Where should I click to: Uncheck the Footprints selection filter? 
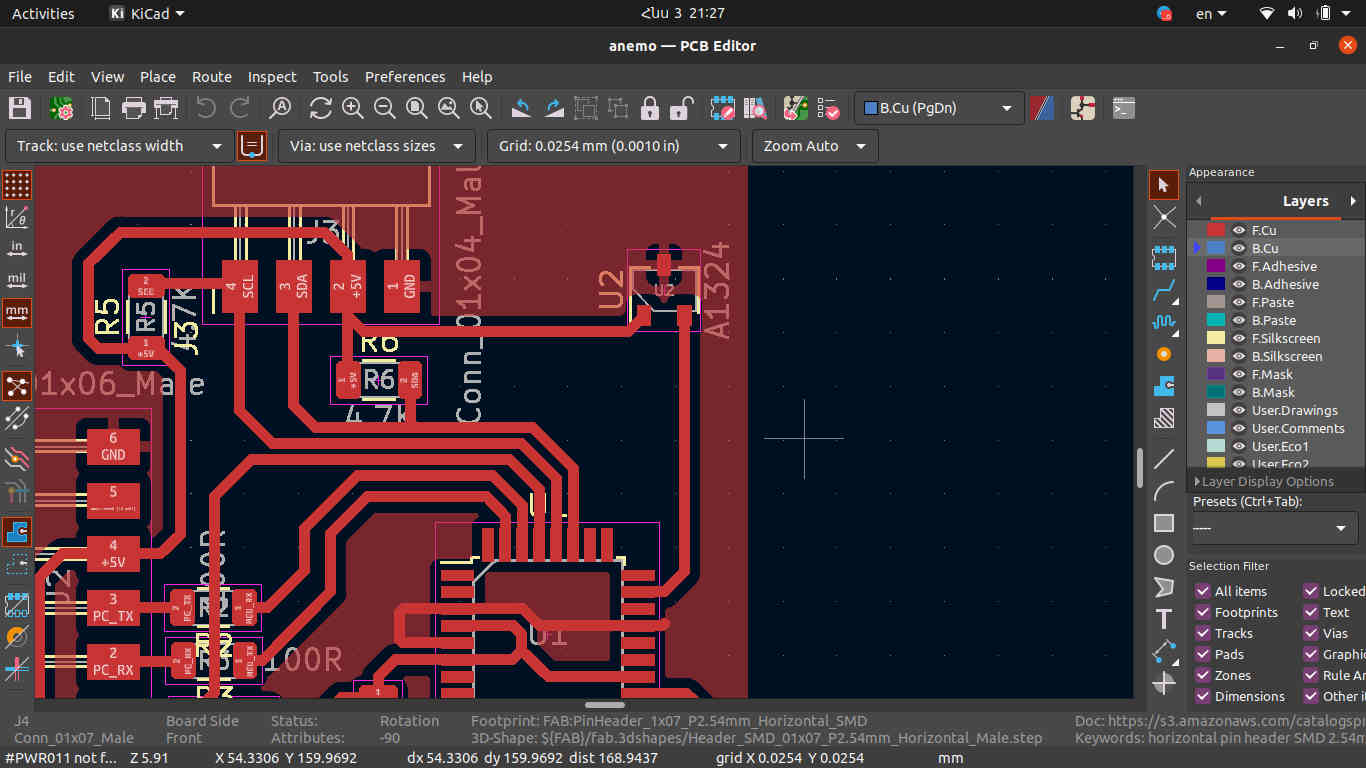point(1203,612)
